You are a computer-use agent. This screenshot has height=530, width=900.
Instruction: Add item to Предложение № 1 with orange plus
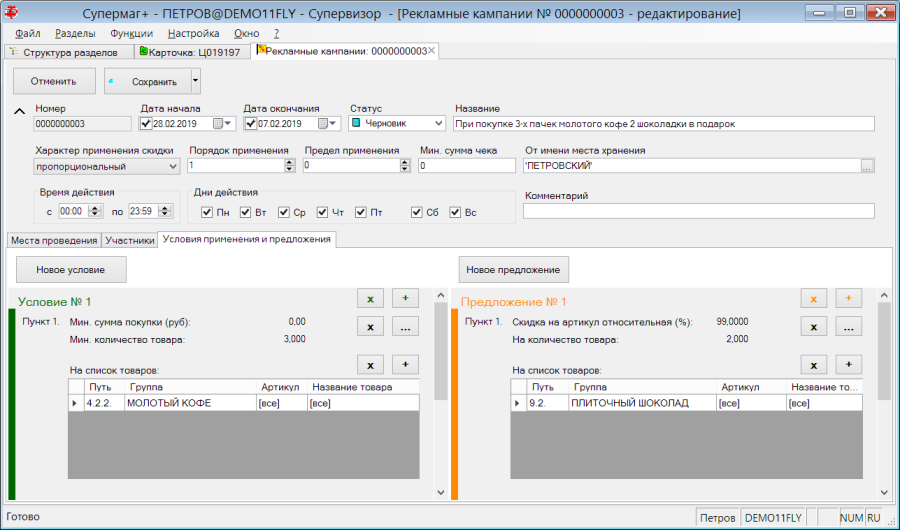point(848,299)
